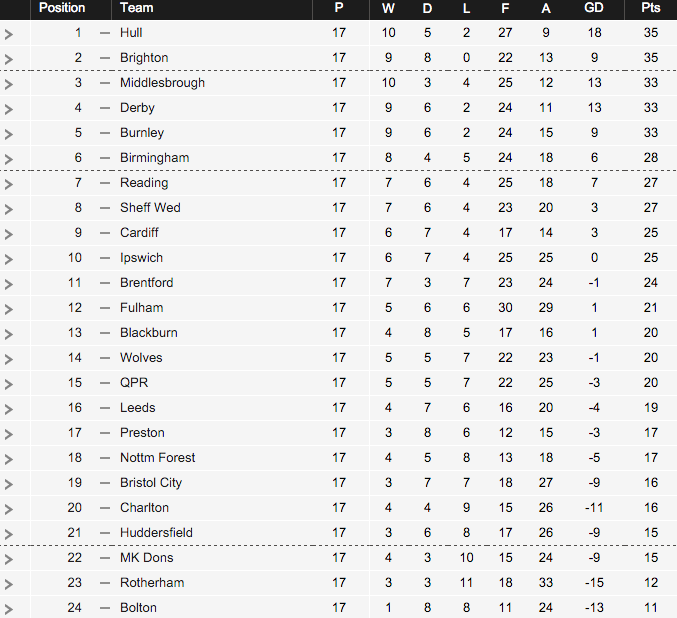This screenshot has height=618, width=677.
Task: Click the Derby movement dash icon
Action: (x=105, y=108)
